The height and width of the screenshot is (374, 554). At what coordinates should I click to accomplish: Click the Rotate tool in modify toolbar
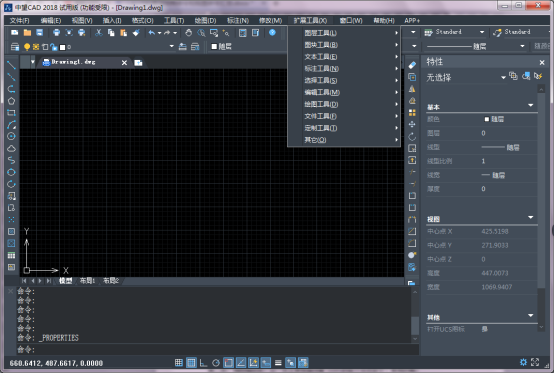pos(412,136)
